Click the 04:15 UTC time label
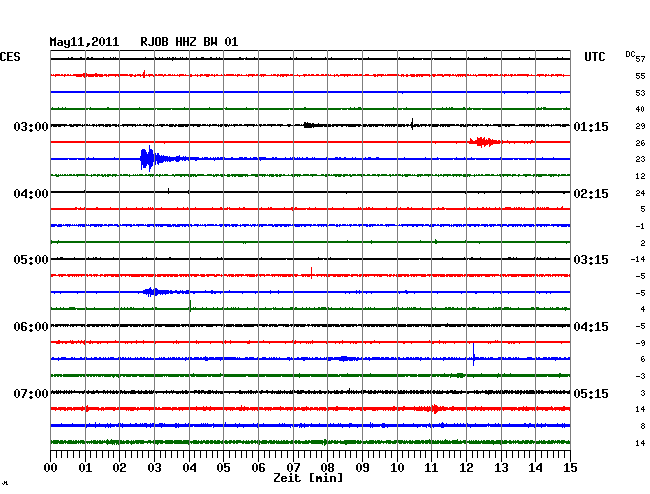Image resolution: width=650 pixels, height=494 pixels. (x=591, y=327)
